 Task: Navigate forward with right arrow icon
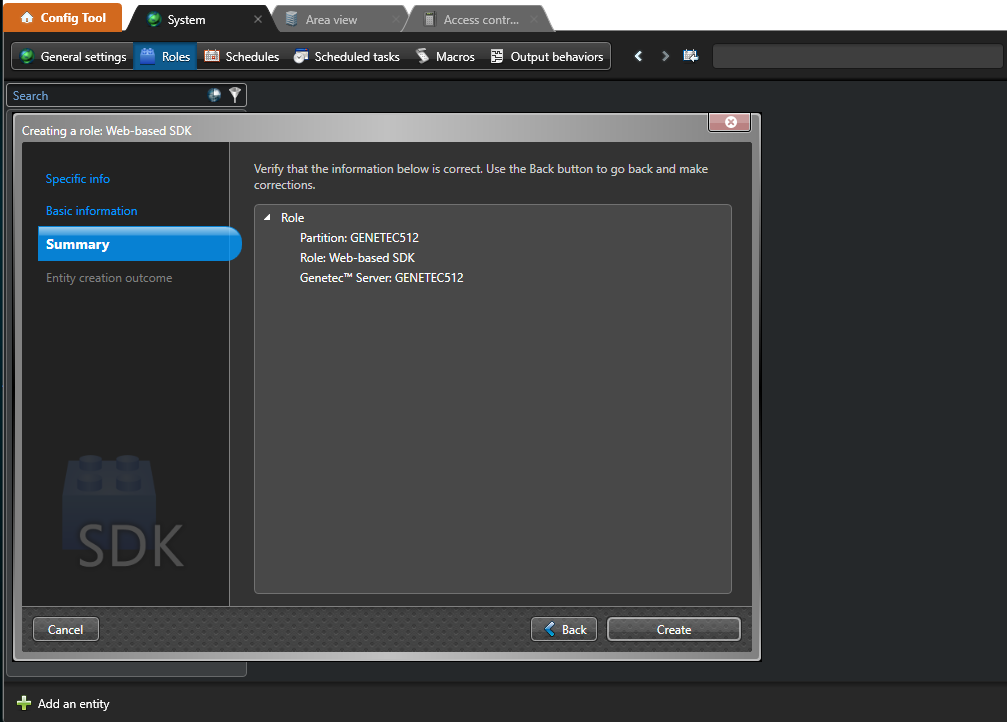click(666, 57)
